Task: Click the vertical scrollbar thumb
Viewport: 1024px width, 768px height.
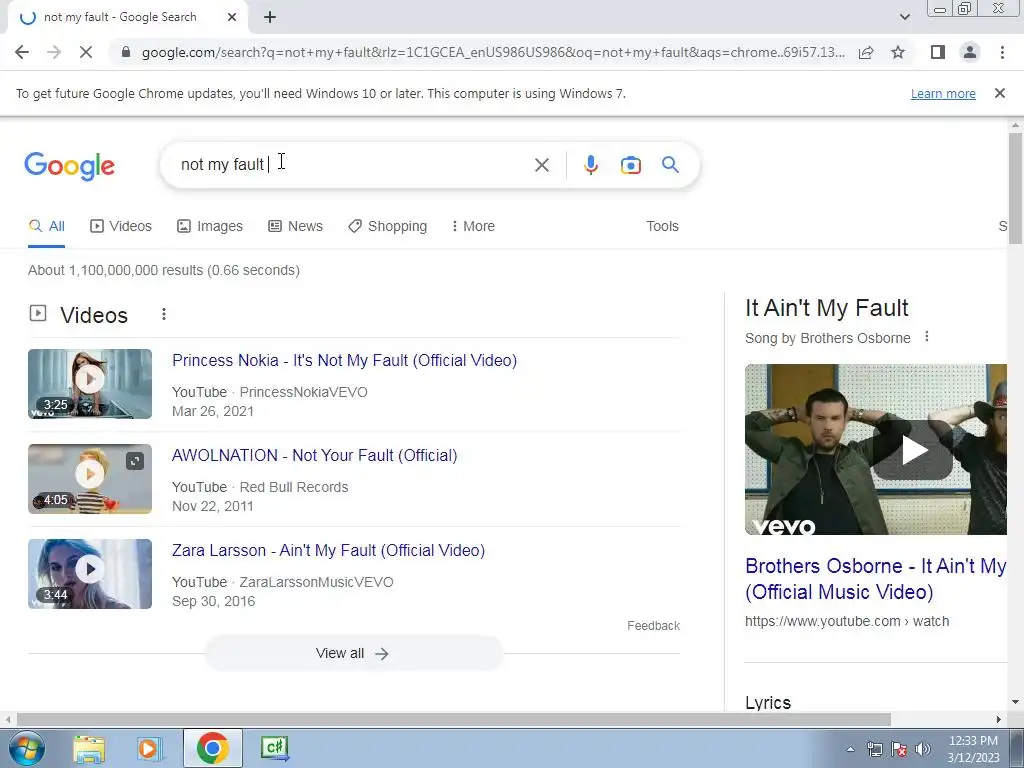Action: coord(1015,188)
